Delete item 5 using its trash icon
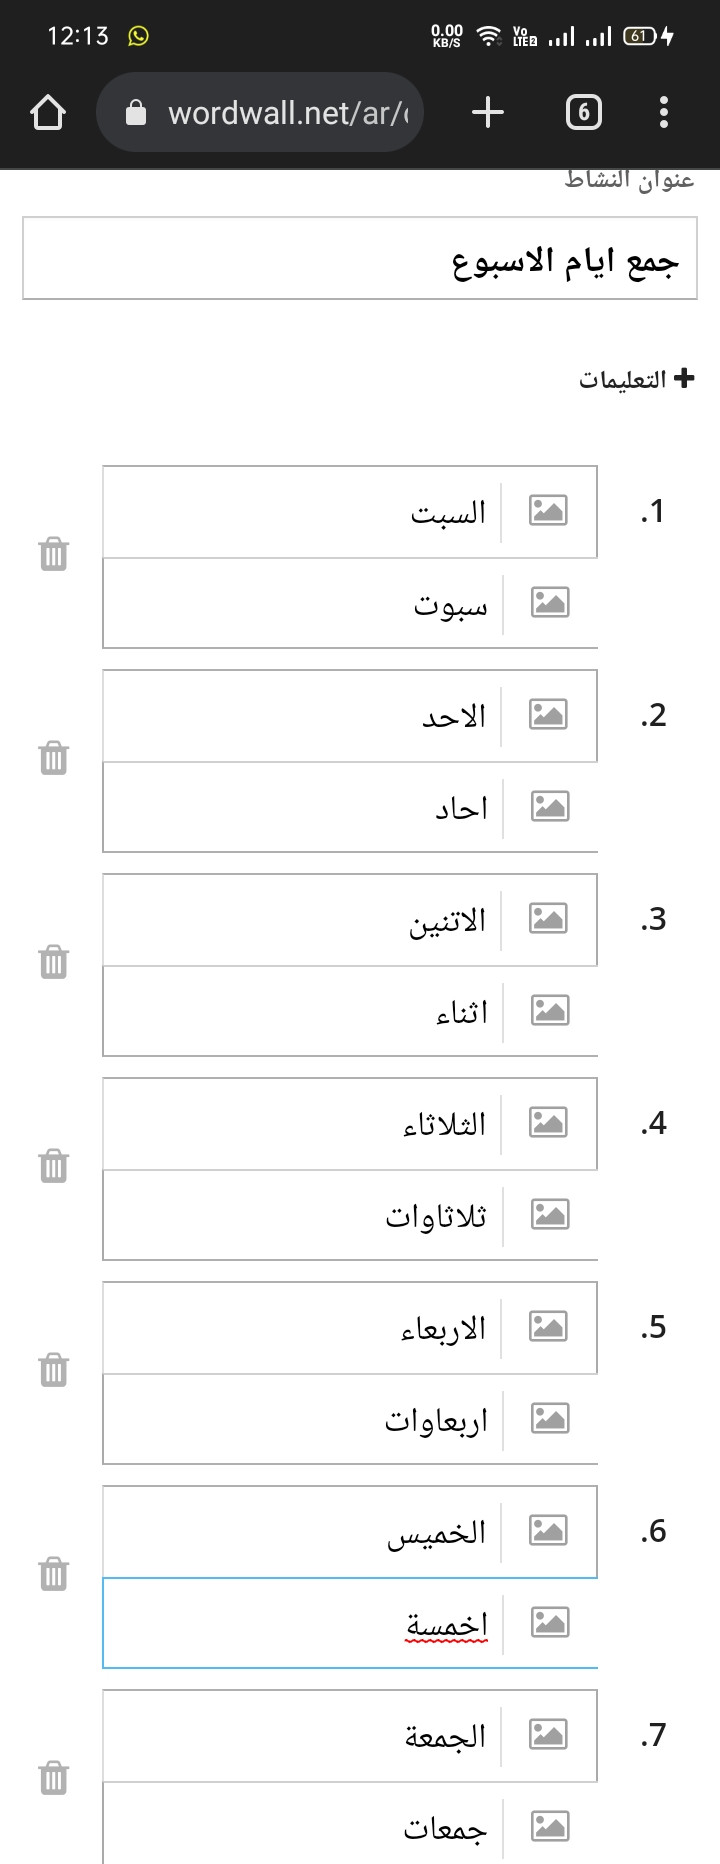 [54, 1370]
